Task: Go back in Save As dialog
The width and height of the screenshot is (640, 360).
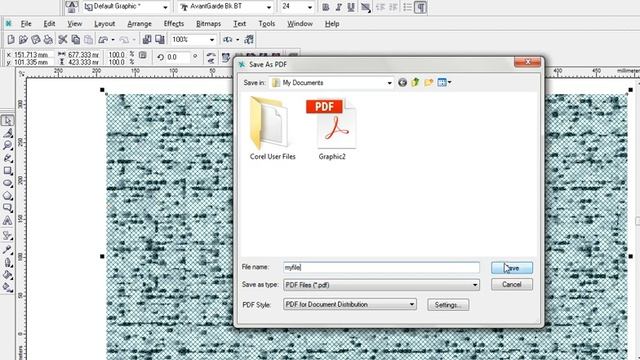Action: 402,83
